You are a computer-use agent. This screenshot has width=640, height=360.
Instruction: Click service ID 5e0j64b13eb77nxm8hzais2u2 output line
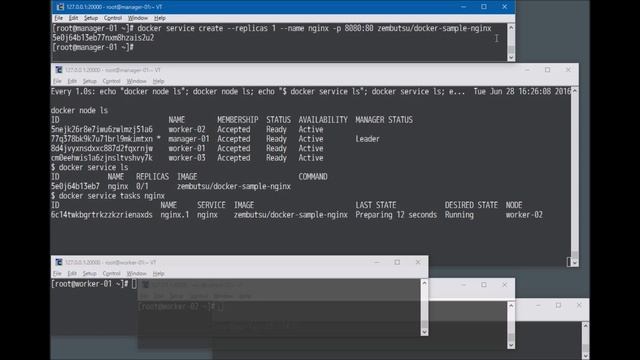(x=103, y=38)
